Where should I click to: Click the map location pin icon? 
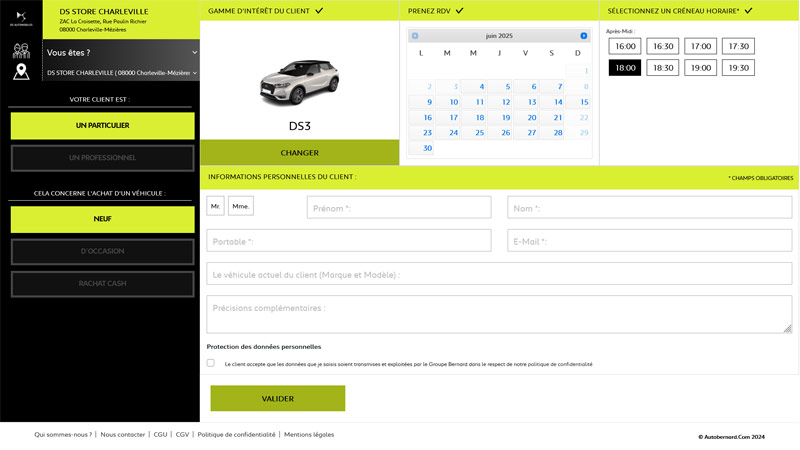point(21,72)
